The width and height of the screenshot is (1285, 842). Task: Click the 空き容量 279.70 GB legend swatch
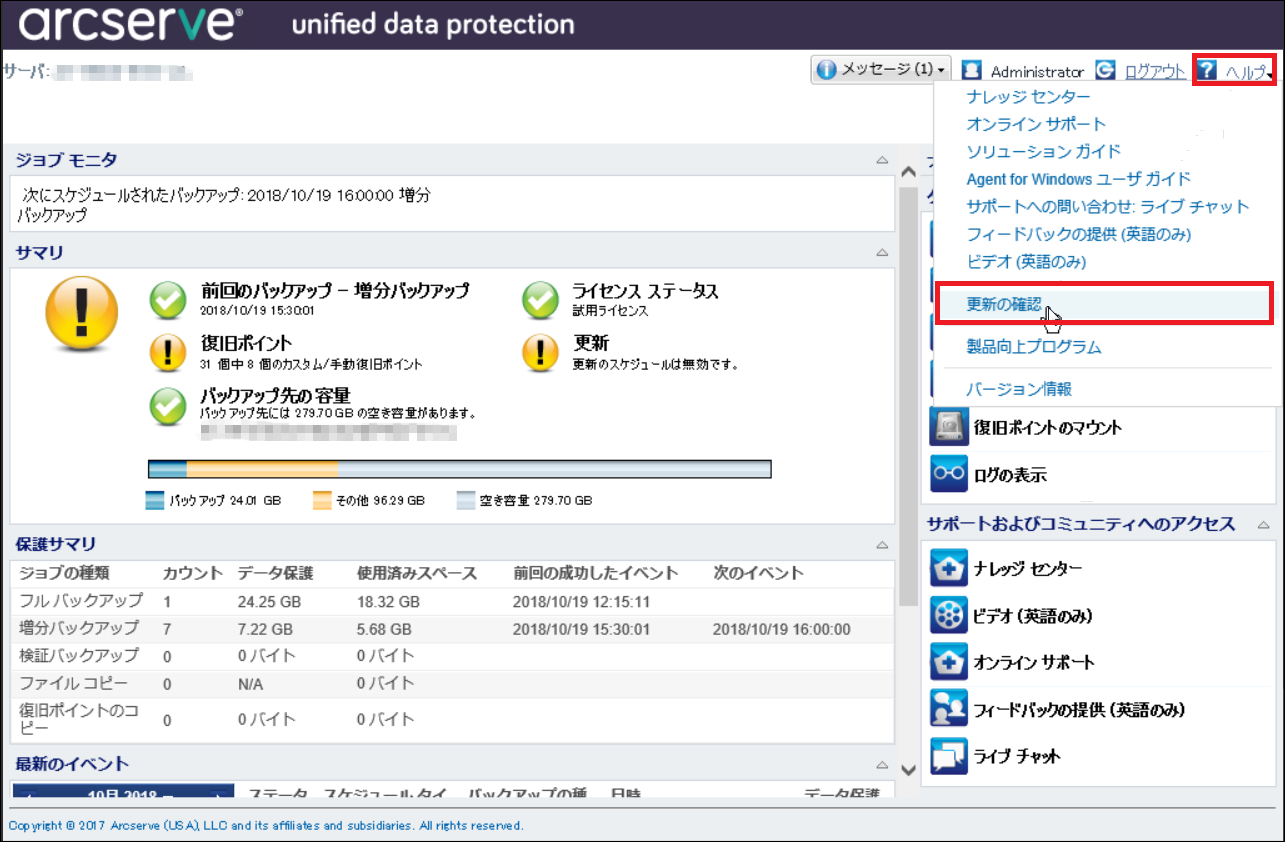click(x=466, y=500)
